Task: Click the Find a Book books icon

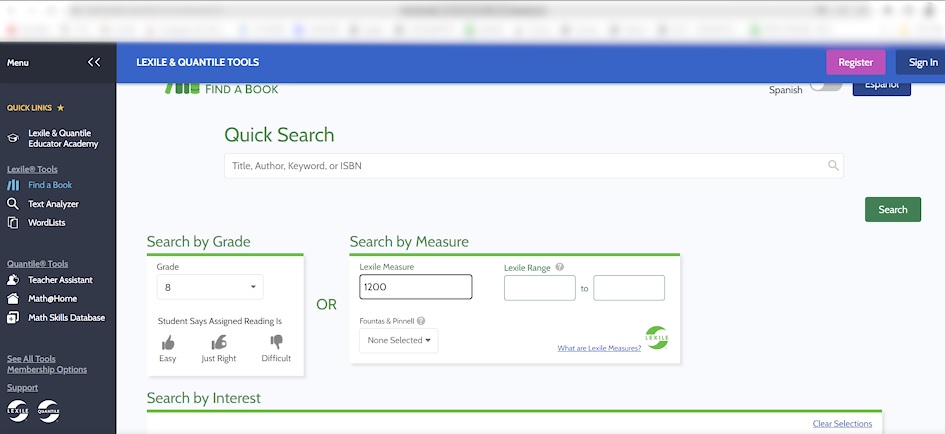Action: 13,185
